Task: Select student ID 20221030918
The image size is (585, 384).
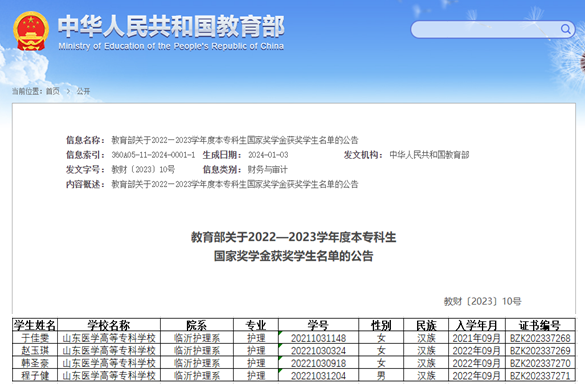Action: tap(318, 363)
